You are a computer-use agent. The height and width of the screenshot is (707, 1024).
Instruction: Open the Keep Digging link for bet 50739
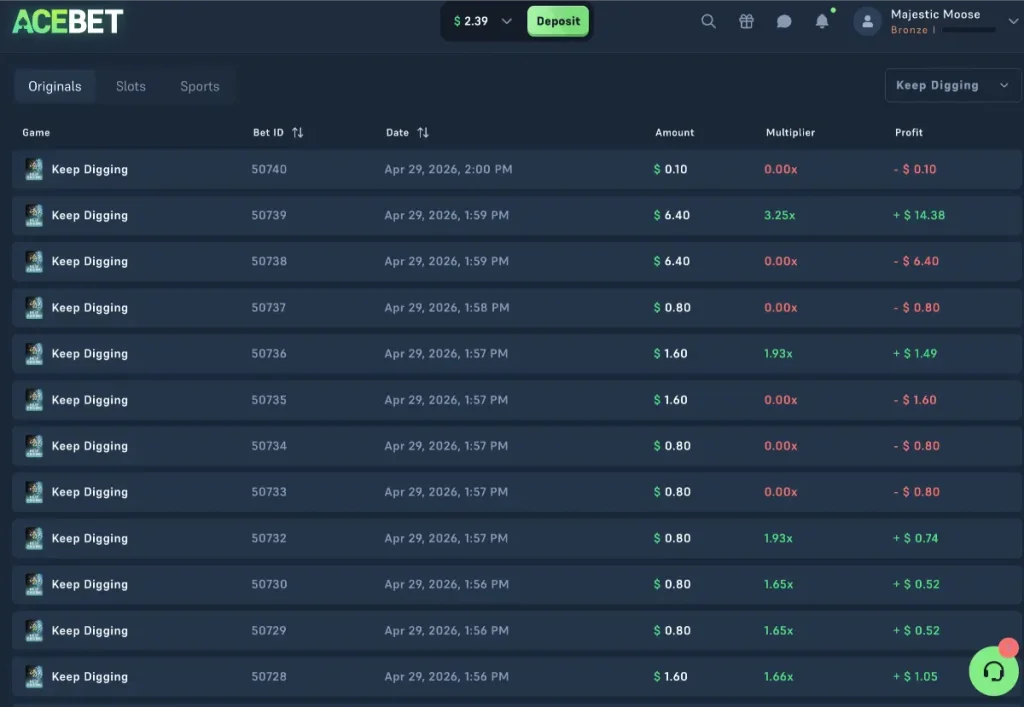90,215
